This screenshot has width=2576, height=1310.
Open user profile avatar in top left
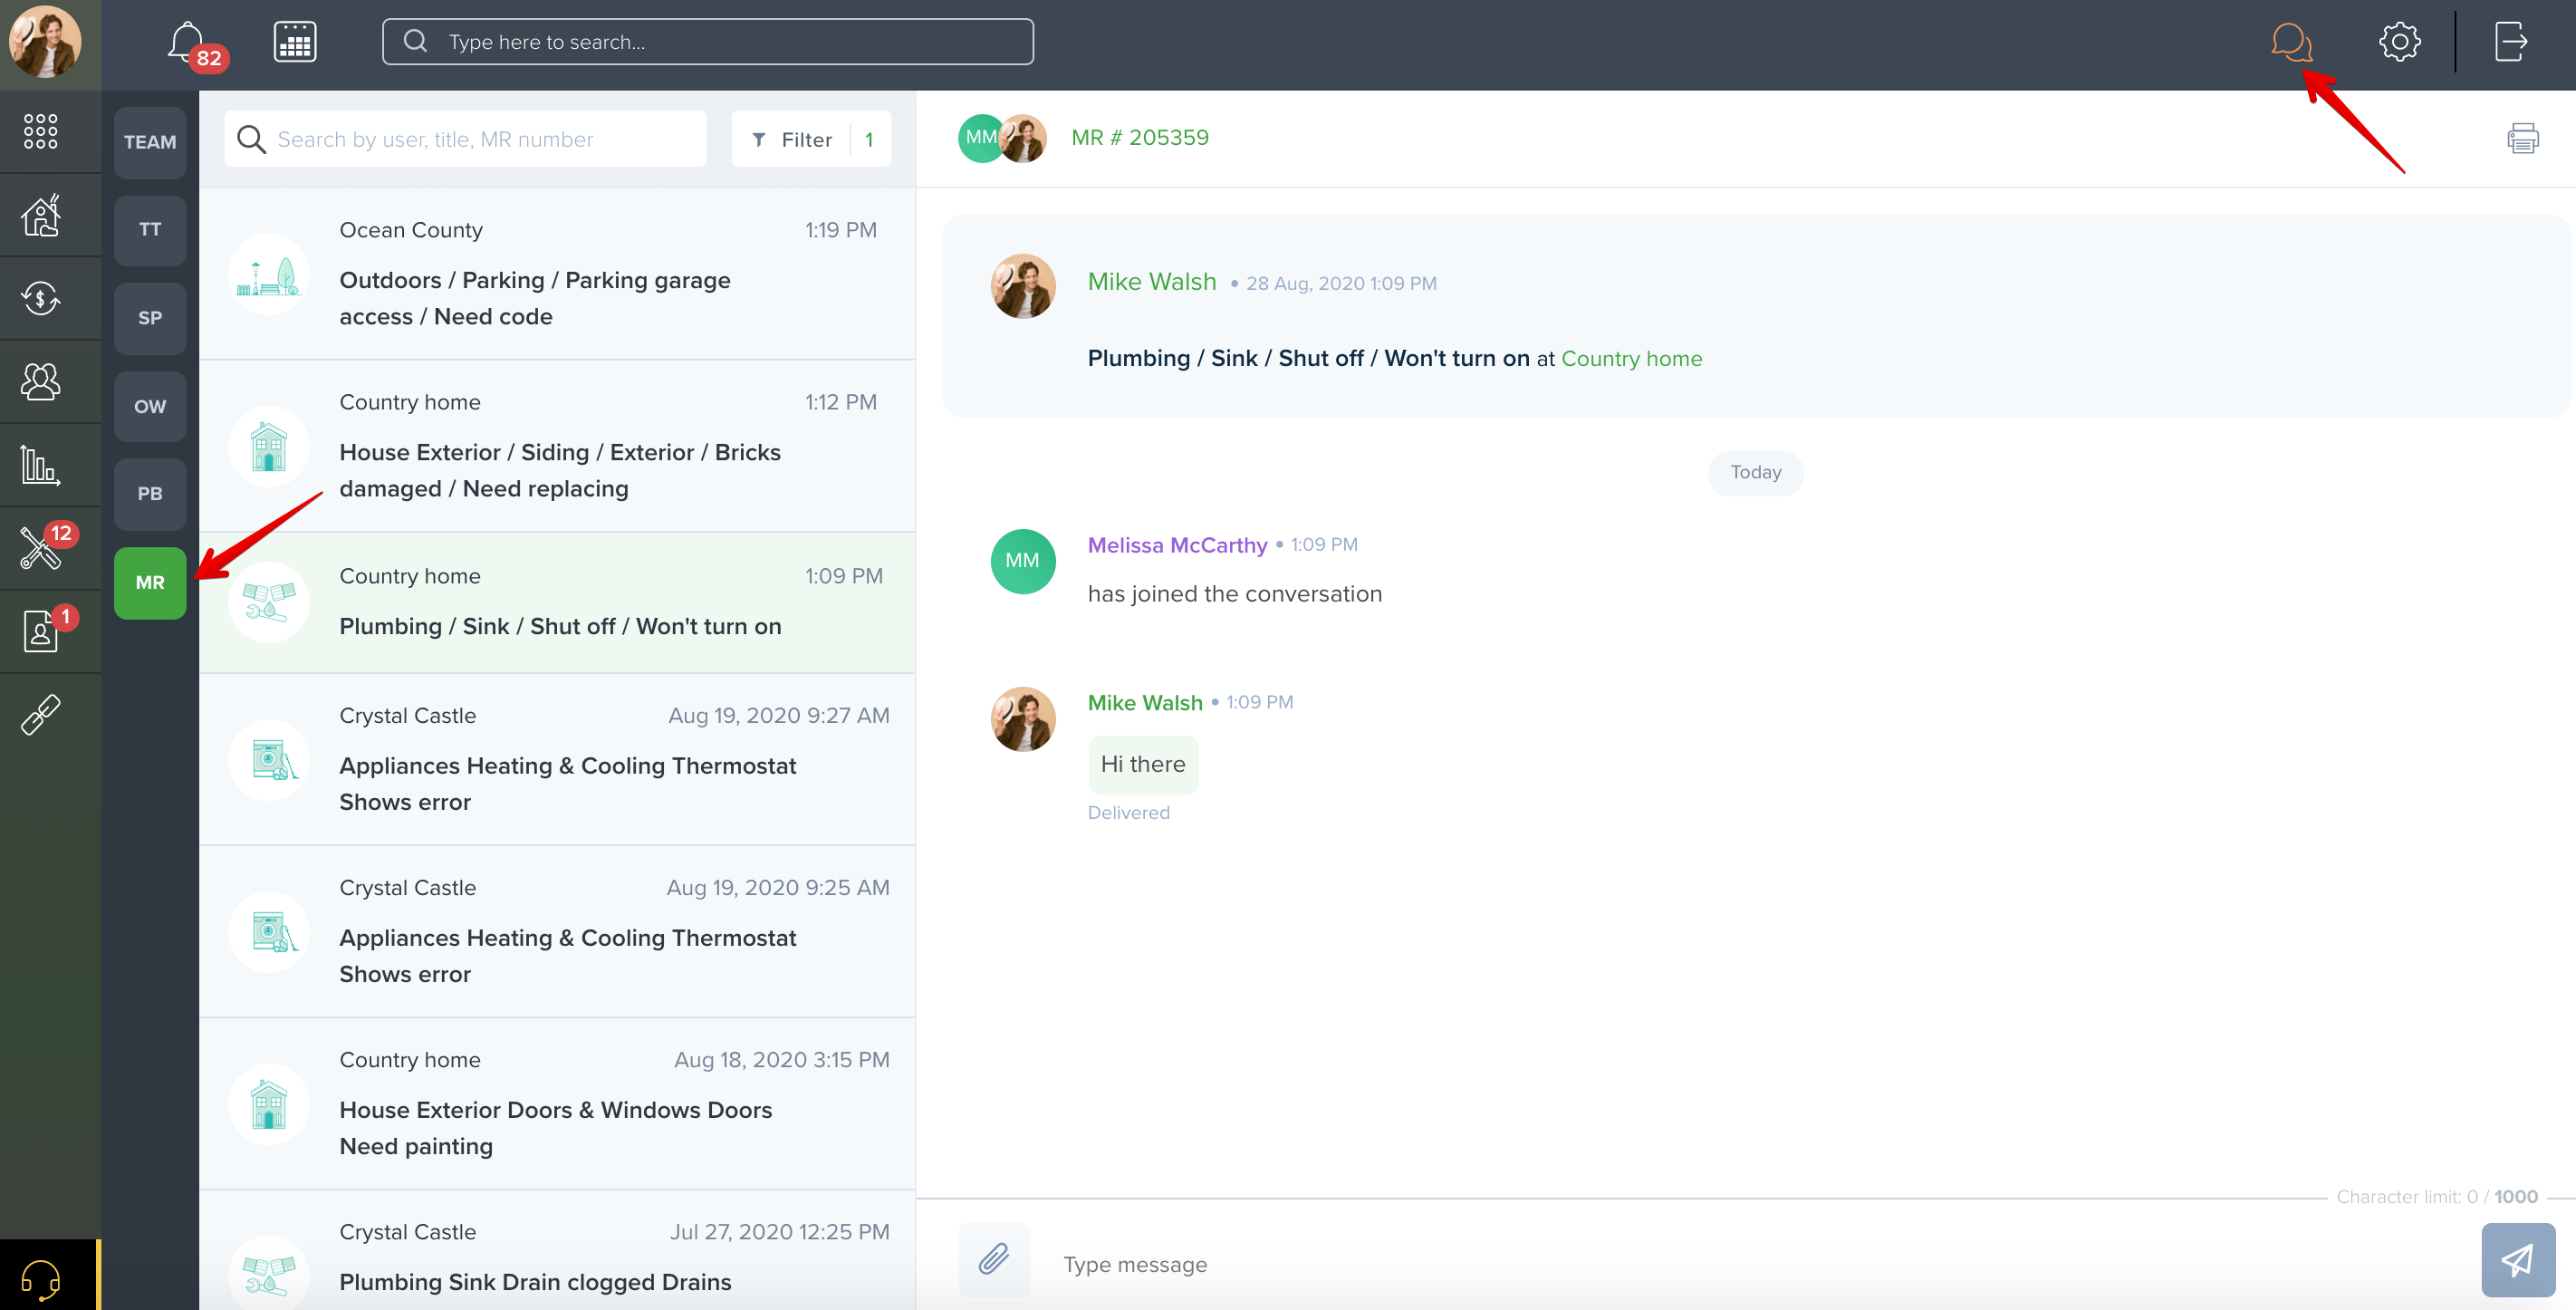point(45,42)
